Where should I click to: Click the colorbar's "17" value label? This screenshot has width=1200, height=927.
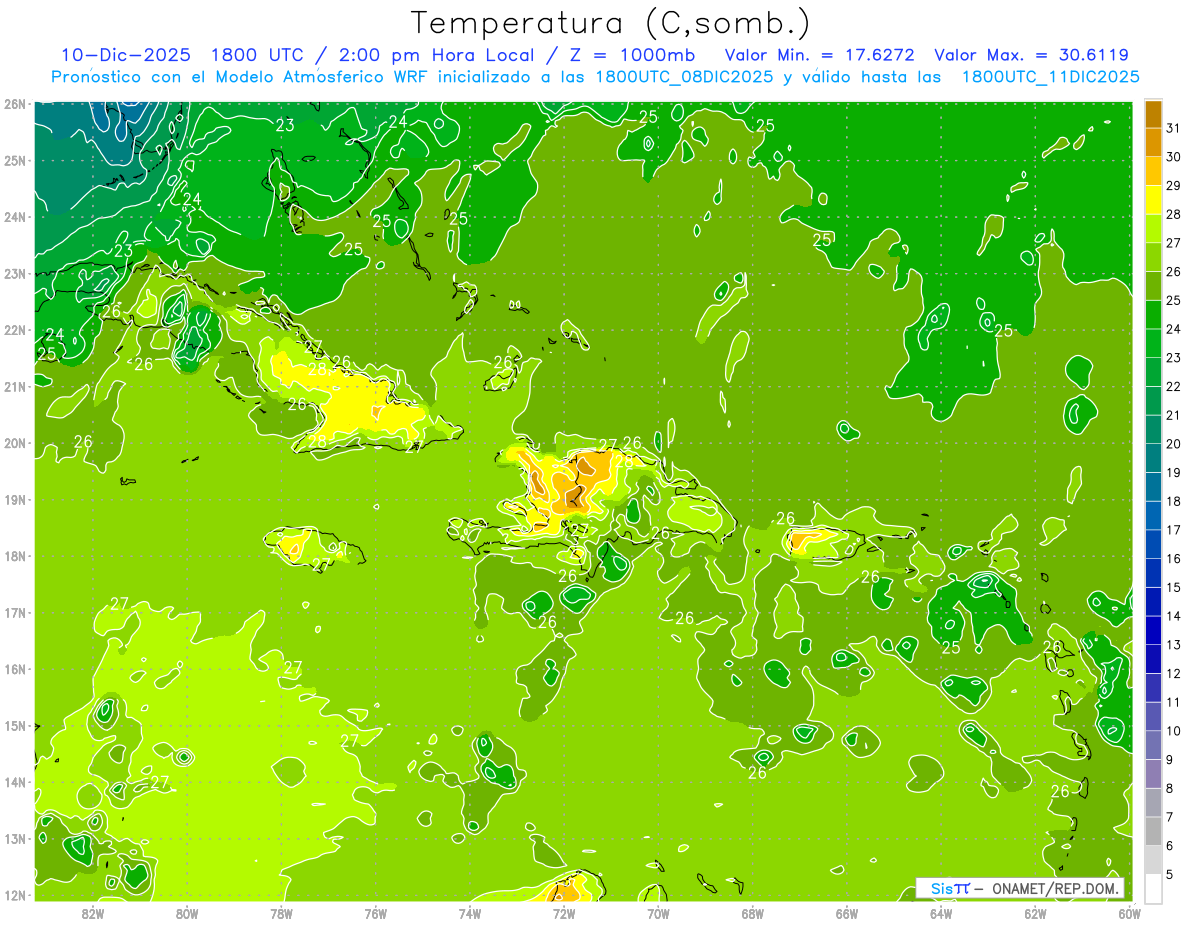[1174, 530]
